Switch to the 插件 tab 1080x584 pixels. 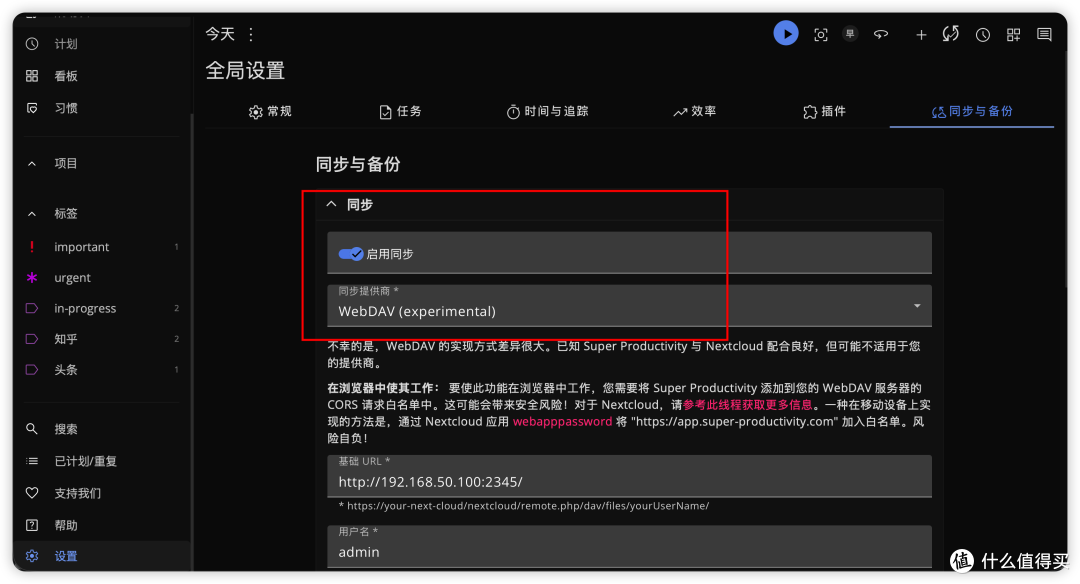coord(824,112)
